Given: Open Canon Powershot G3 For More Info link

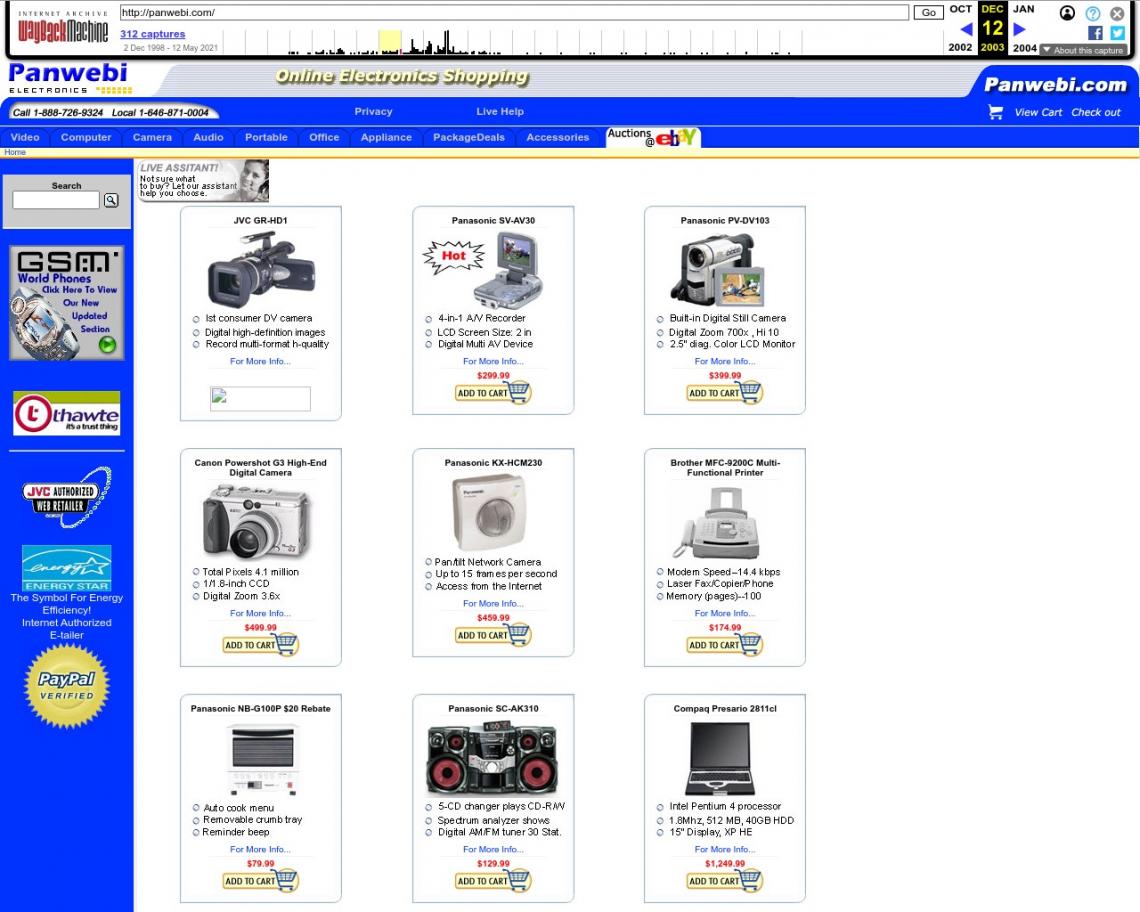Looking at the screenshot, I should pos(260,614).
